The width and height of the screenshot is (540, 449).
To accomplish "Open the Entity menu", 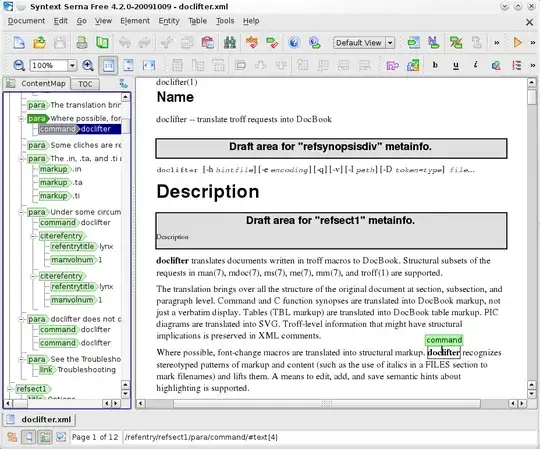I will (169, 21).
